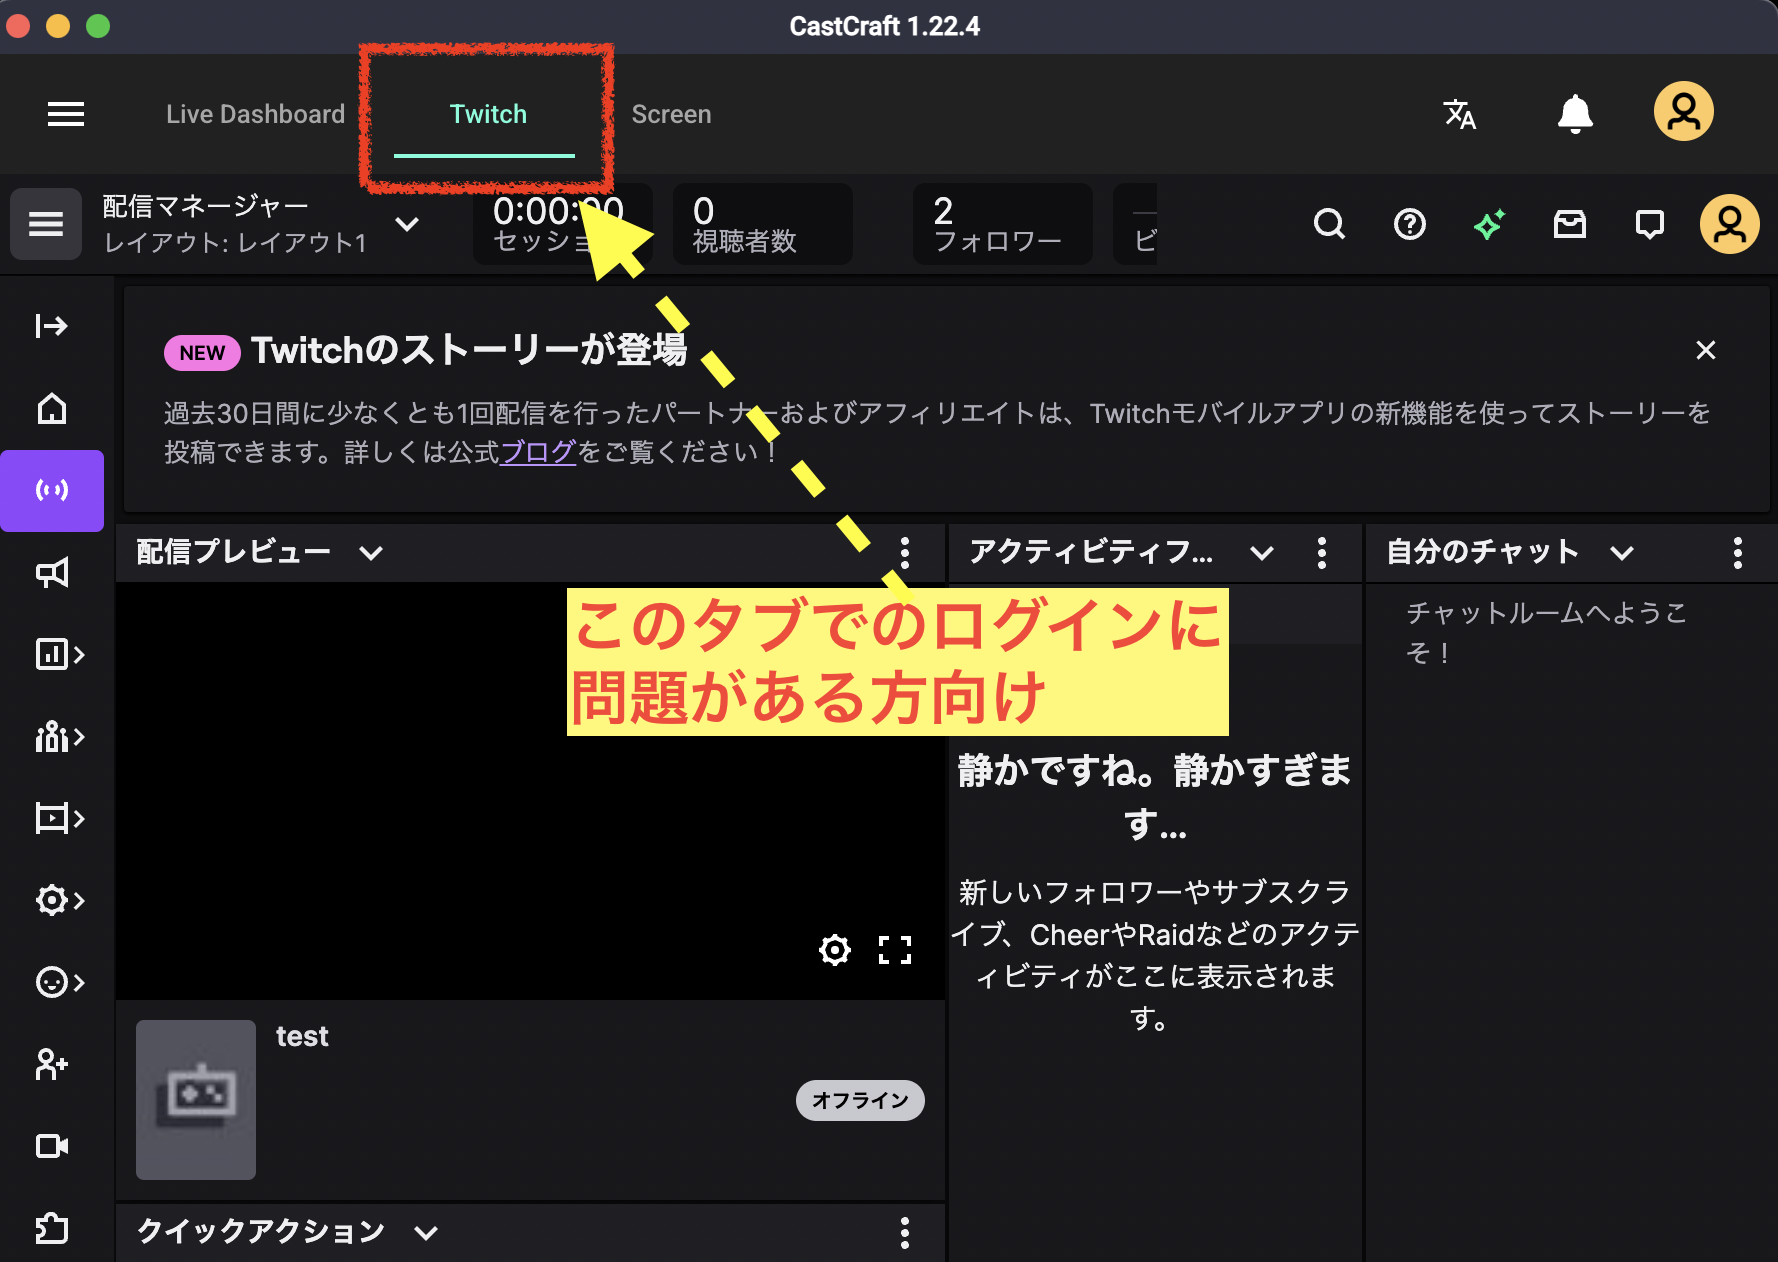Click the オフライン status badge
1778x1262 pixels.
coord(860,1100)
